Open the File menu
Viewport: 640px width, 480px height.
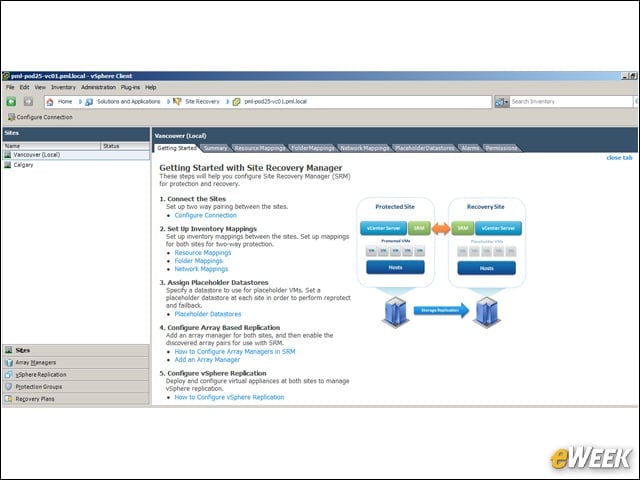pyautogui.click(x=10, y=87)
